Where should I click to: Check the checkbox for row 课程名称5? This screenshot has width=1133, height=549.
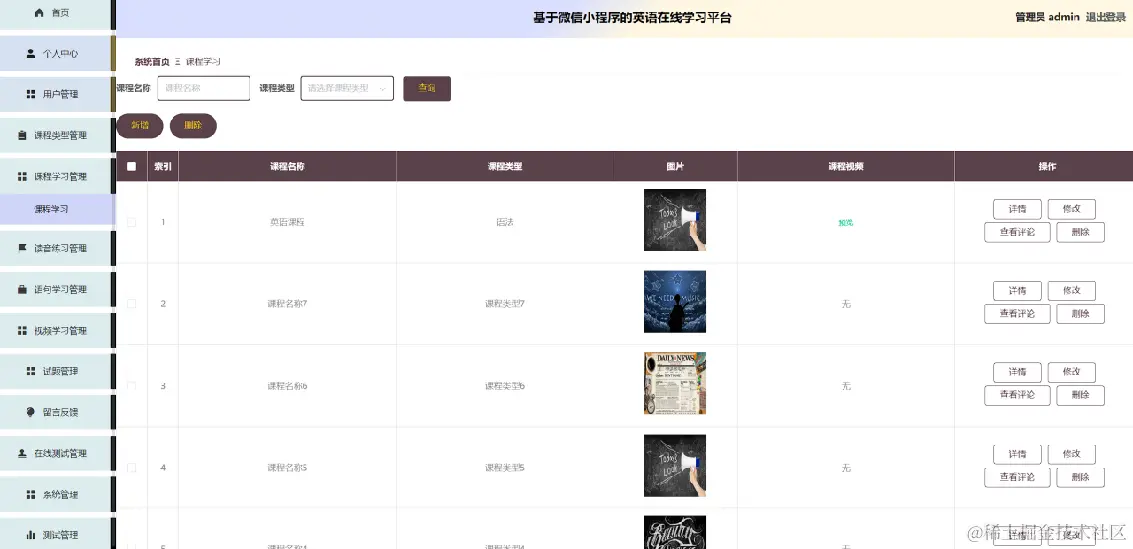tap(132, 467)
